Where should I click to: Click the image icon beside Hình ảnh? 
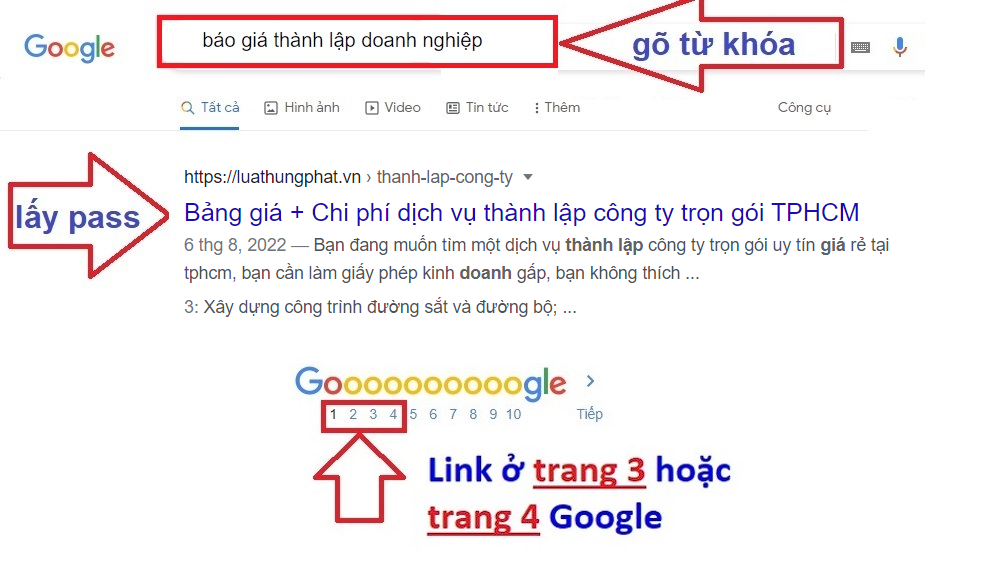click(x=270, y=108)
